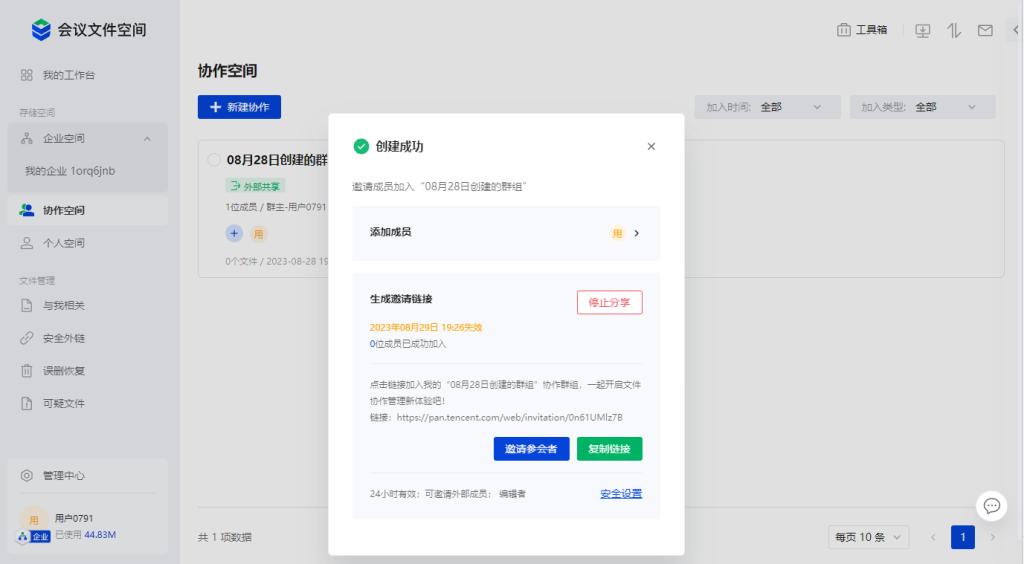Select page 1 in pagination

tap(963, 537)
